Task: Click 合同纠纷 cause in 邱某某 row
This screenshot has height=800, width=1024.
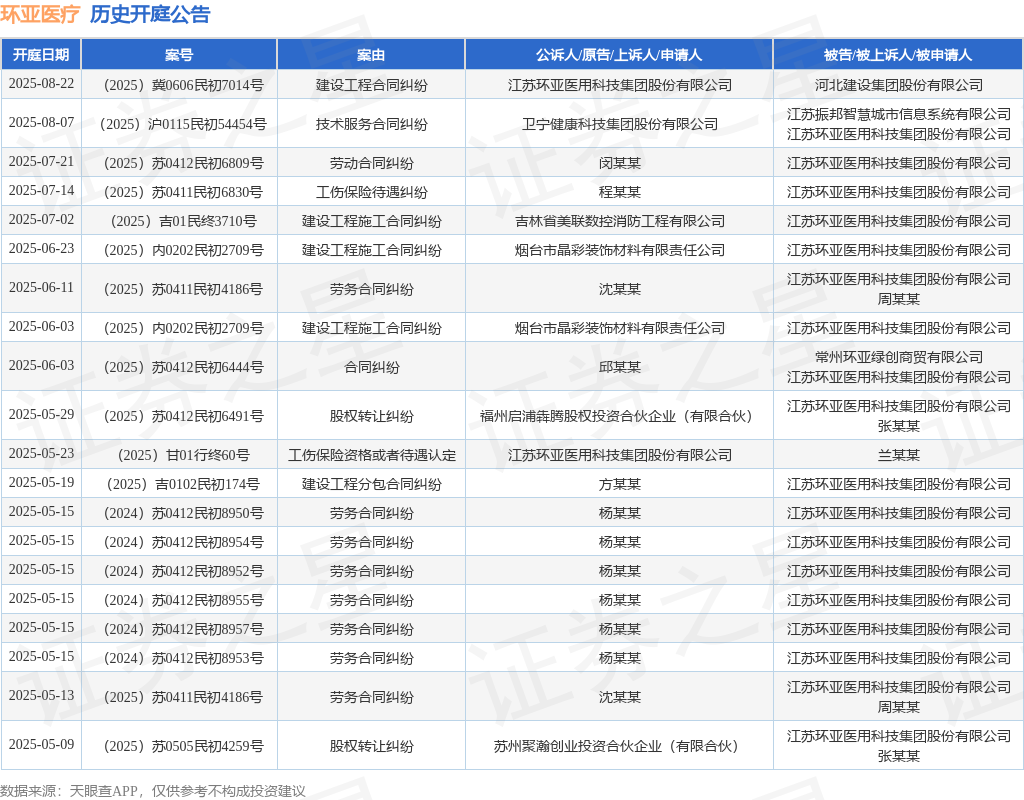Action: pos(372,368)
